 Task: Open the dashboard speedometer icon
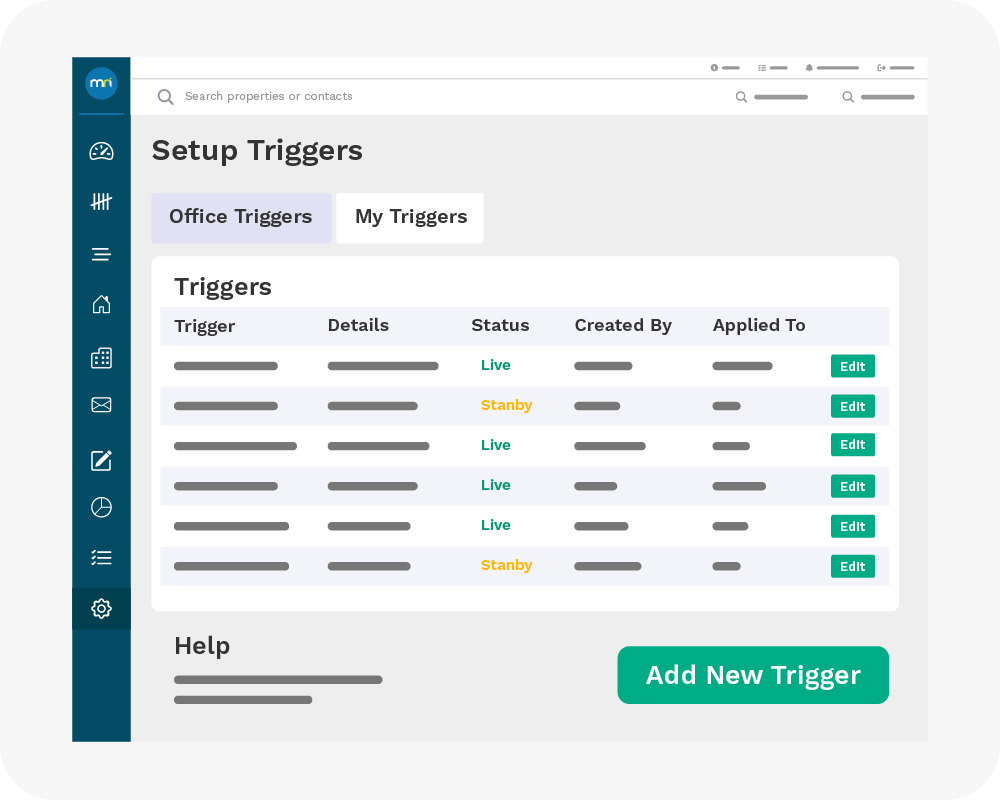pos(101,151)
